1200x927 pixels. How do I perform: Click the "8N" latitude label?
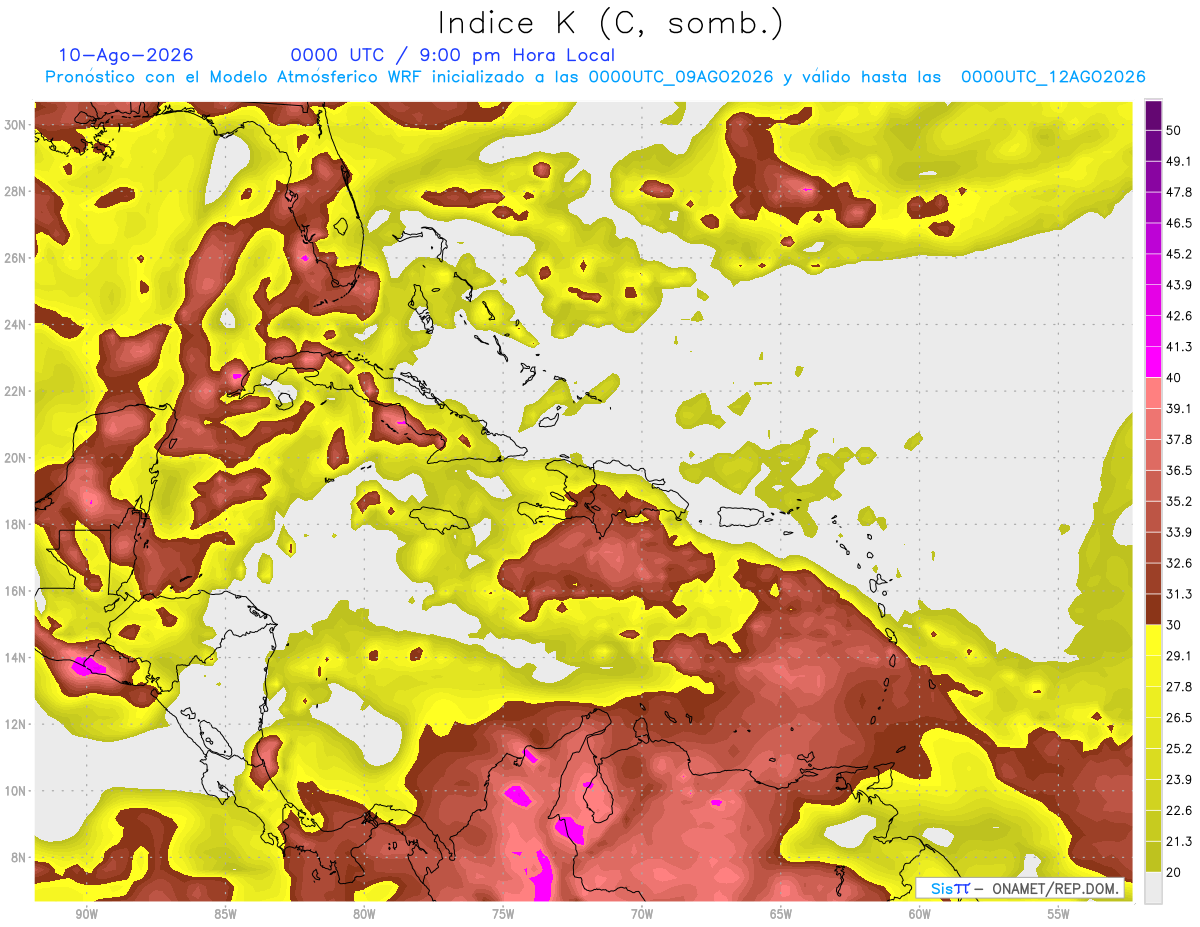(20, 857)
